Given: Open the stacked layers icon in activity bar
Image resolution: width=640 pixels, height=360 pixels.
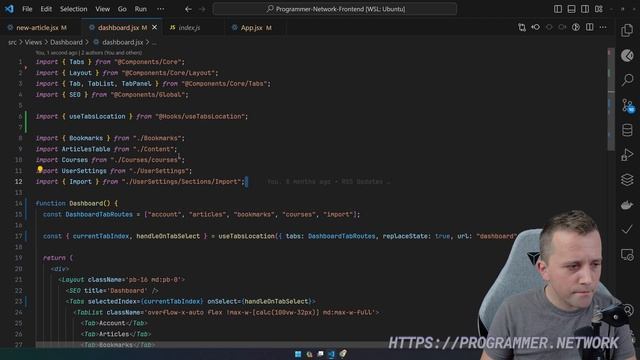Looking at the screenshot, I should tap(627, 180).
